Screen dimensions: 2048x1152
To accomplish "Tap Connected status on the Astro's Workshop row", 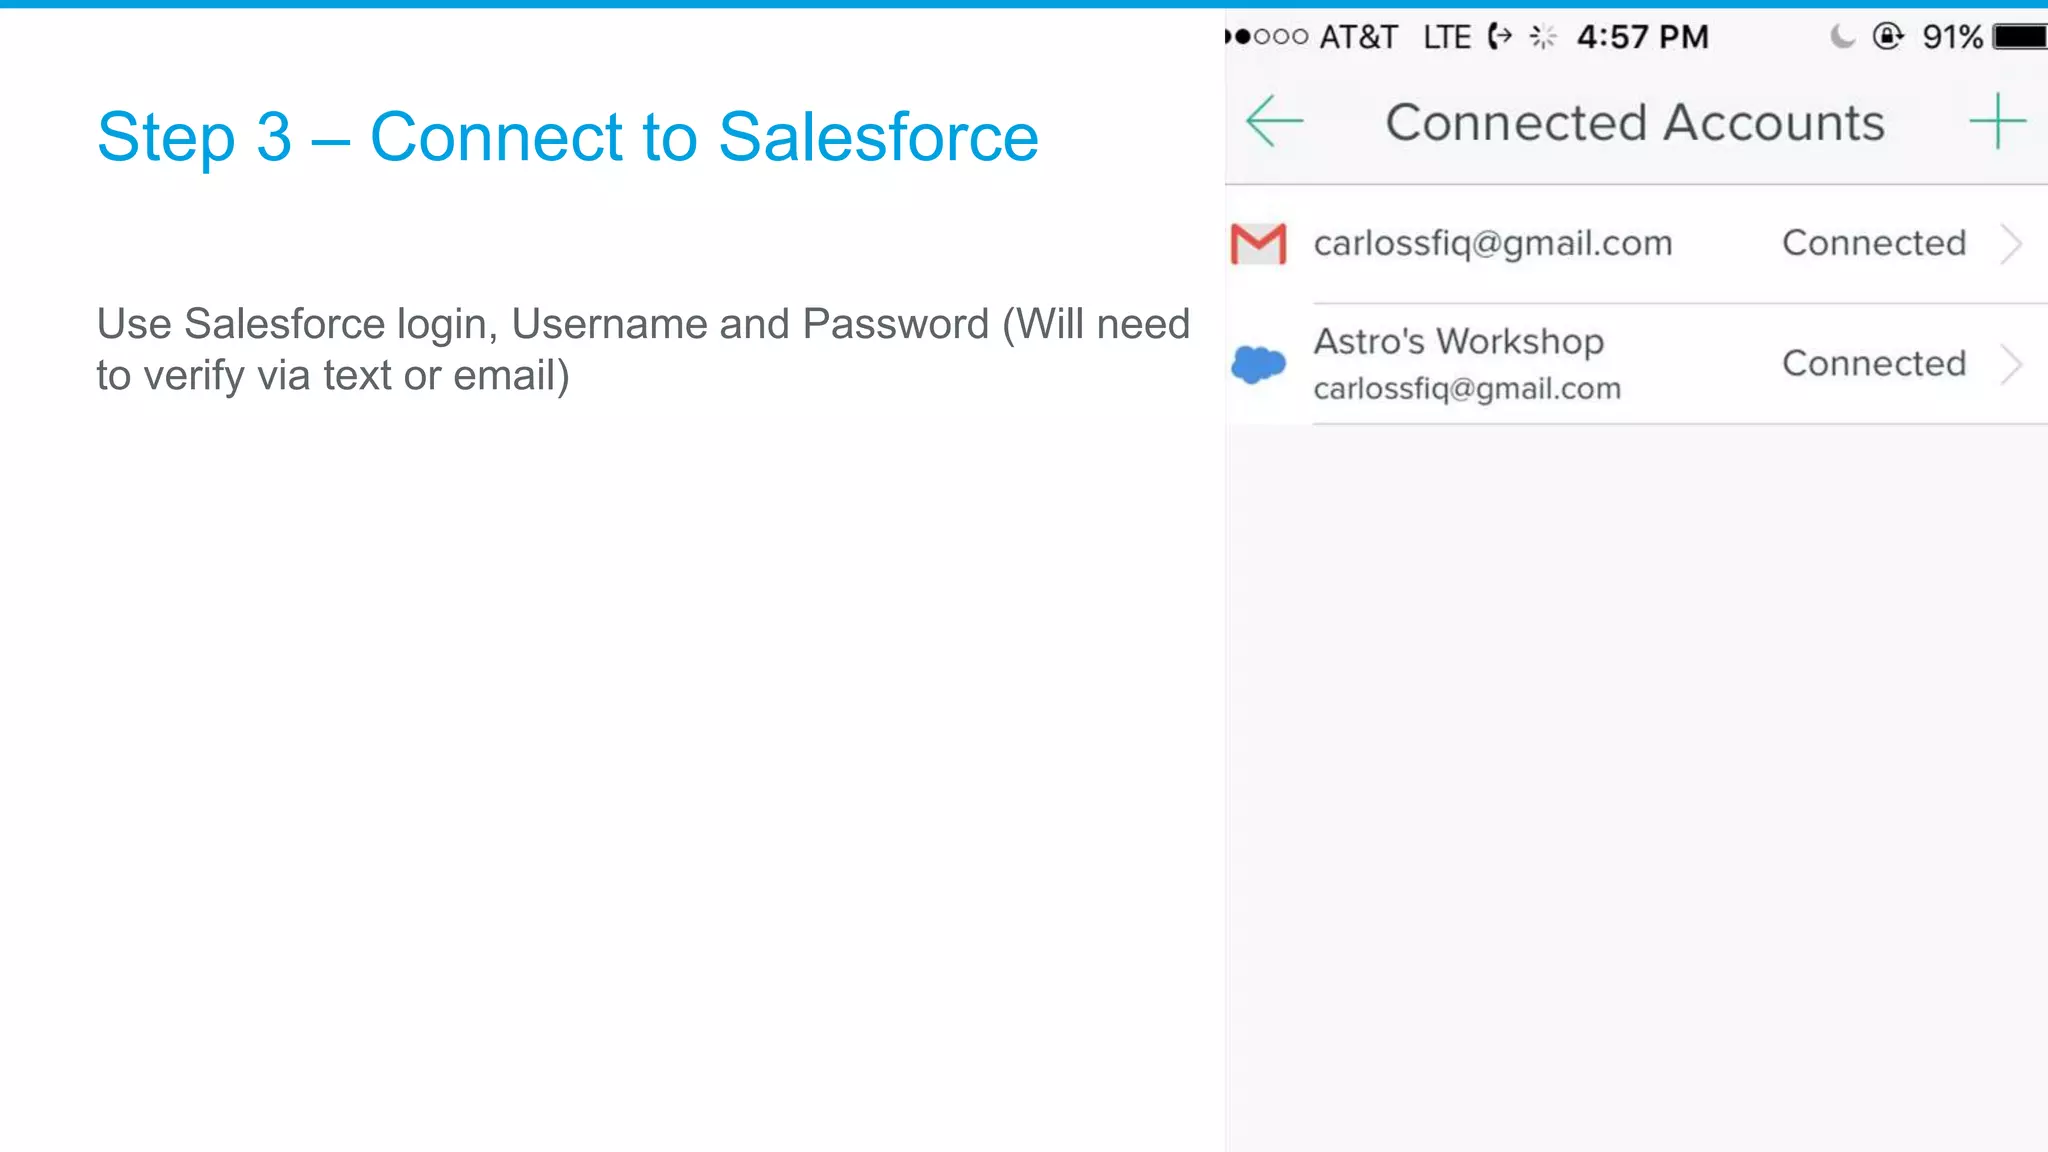I will 1874,363.
